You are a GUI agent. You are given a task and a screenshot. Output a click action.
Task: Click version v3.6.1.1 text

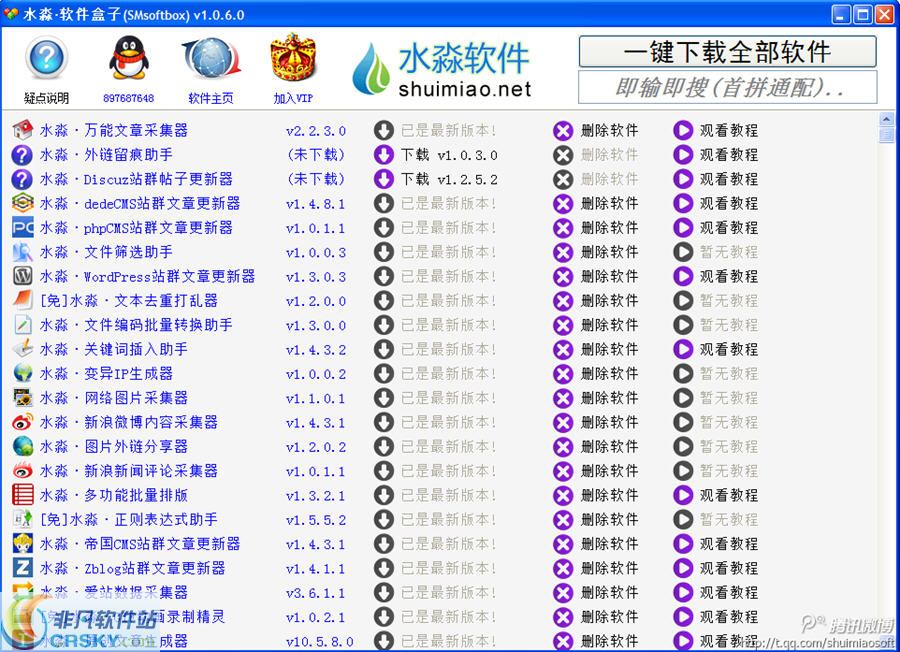pyautogui.click(x=316, y=593)
